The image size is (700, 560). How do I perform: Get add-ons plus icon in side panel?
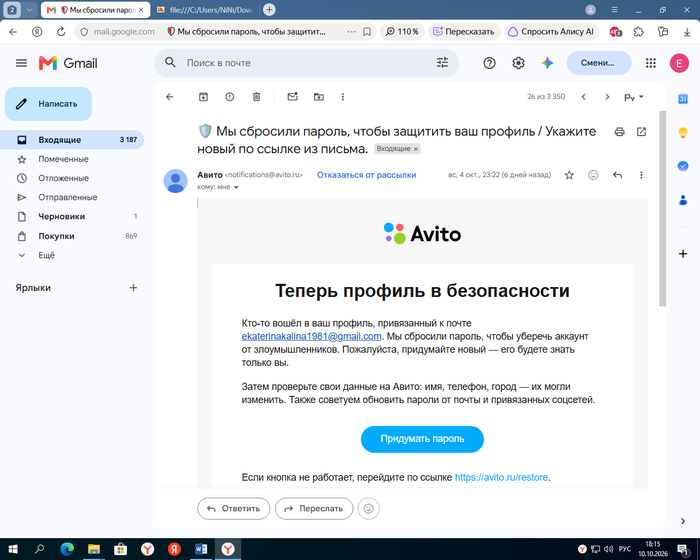click(683, 254)
